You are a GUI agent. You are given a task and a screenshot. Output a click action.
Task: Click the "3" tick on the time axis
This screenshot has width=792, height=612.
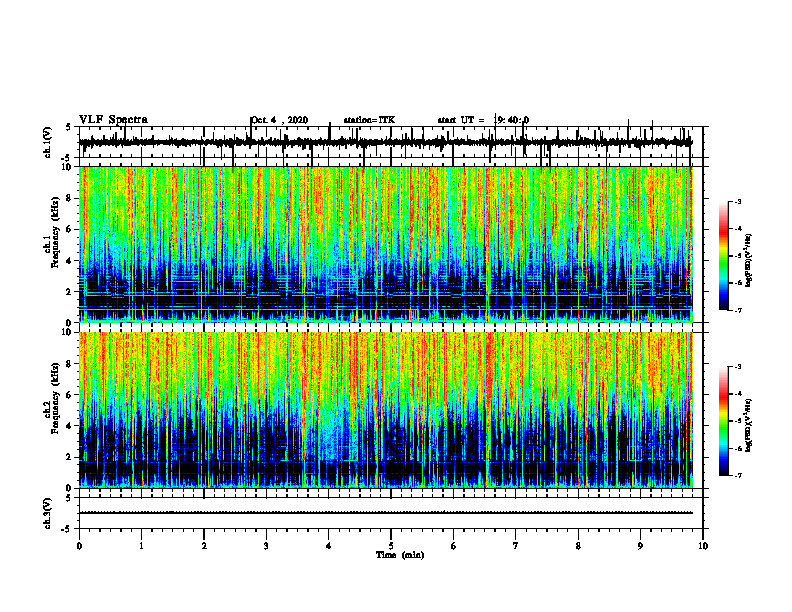coord(266,546)
